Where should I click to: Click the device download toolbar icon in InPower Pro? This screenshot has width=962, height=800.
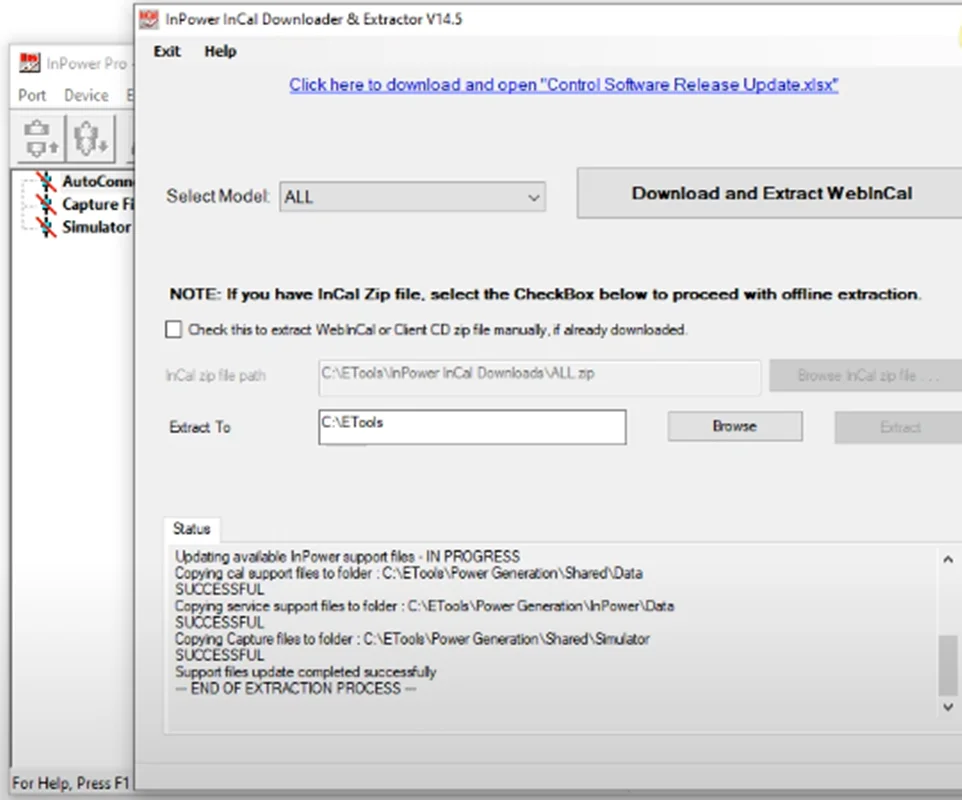pos(90,138)
